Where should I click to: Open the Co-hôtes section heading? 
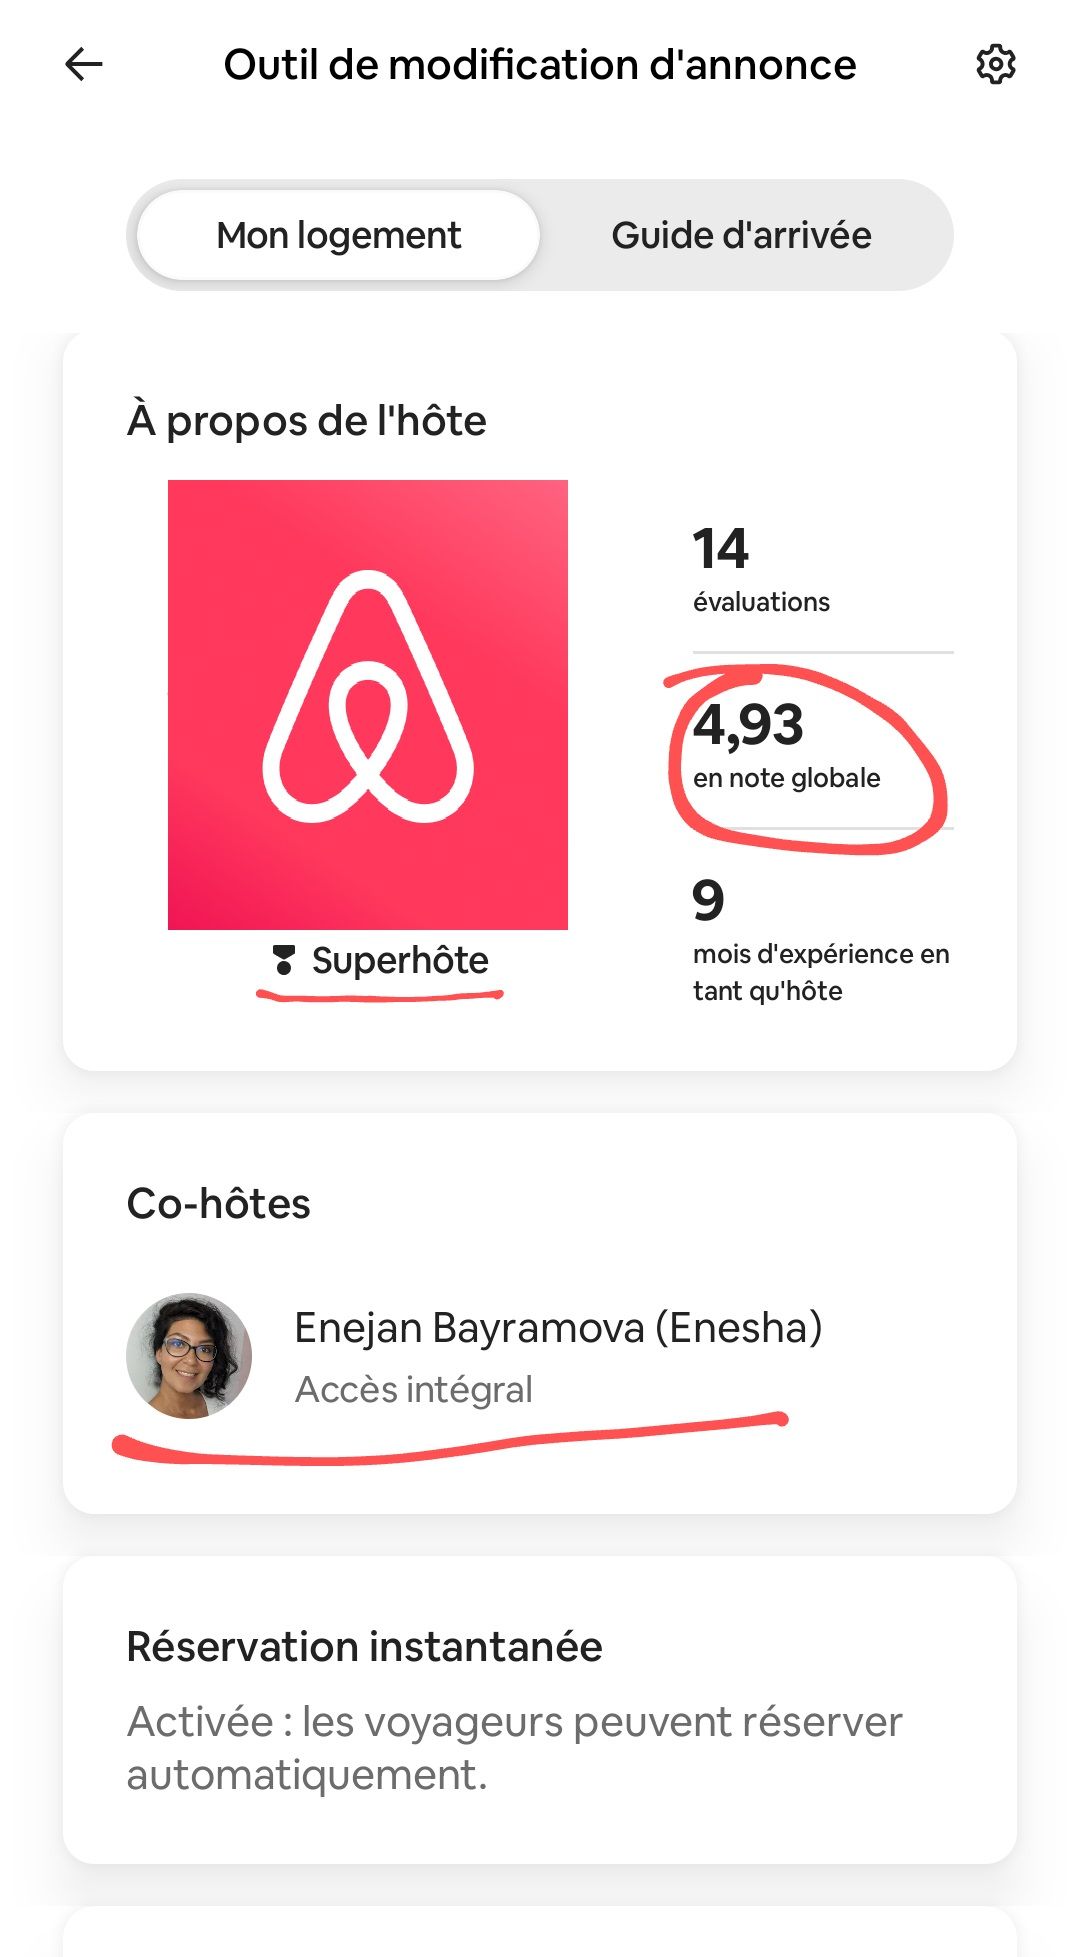(219, 1204)
